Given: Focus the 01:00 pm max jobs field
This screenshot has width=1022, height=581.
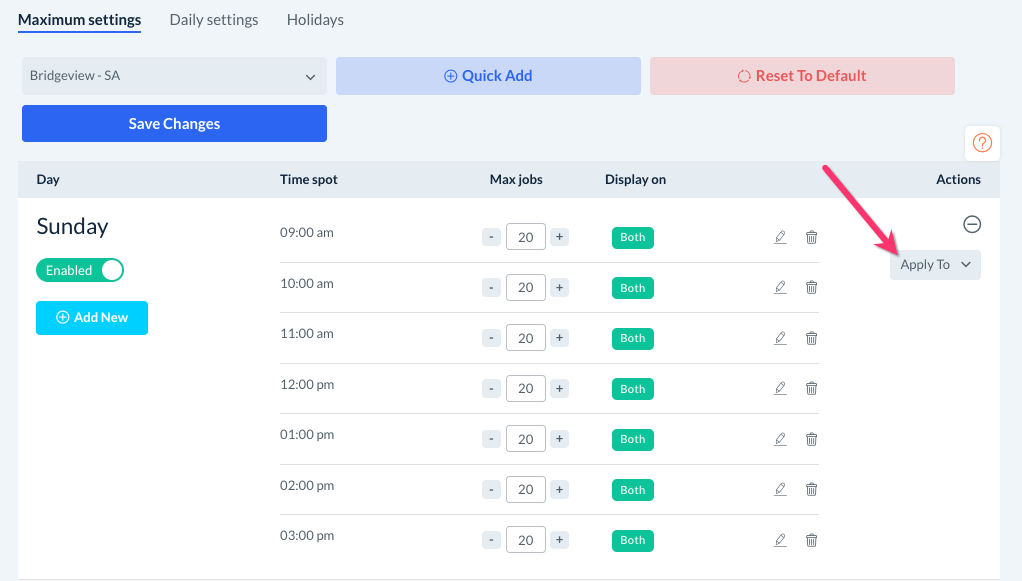Looking at the screenshot, I should 526,439.
